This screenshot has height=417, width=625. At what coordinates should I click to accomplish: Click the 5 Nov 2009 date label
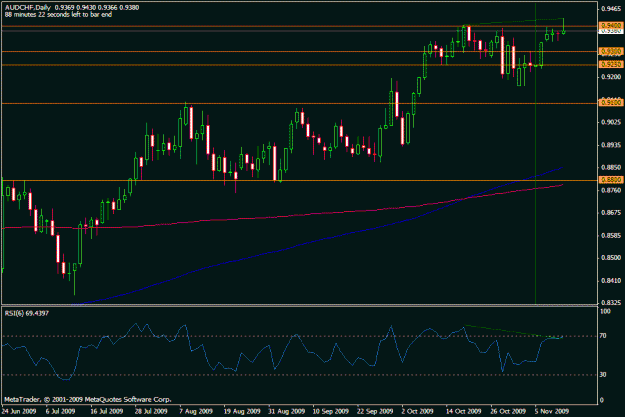click(552, 411)
